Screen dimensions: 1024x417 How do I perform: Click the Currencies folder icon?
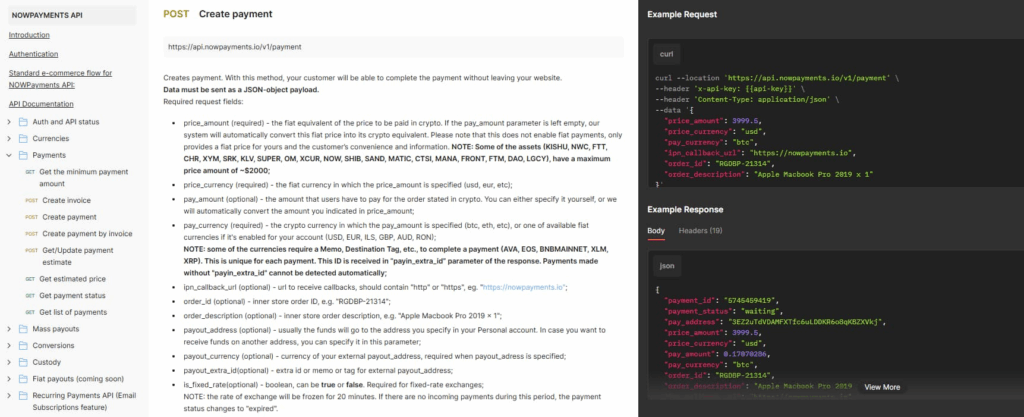tap(24, 138)
